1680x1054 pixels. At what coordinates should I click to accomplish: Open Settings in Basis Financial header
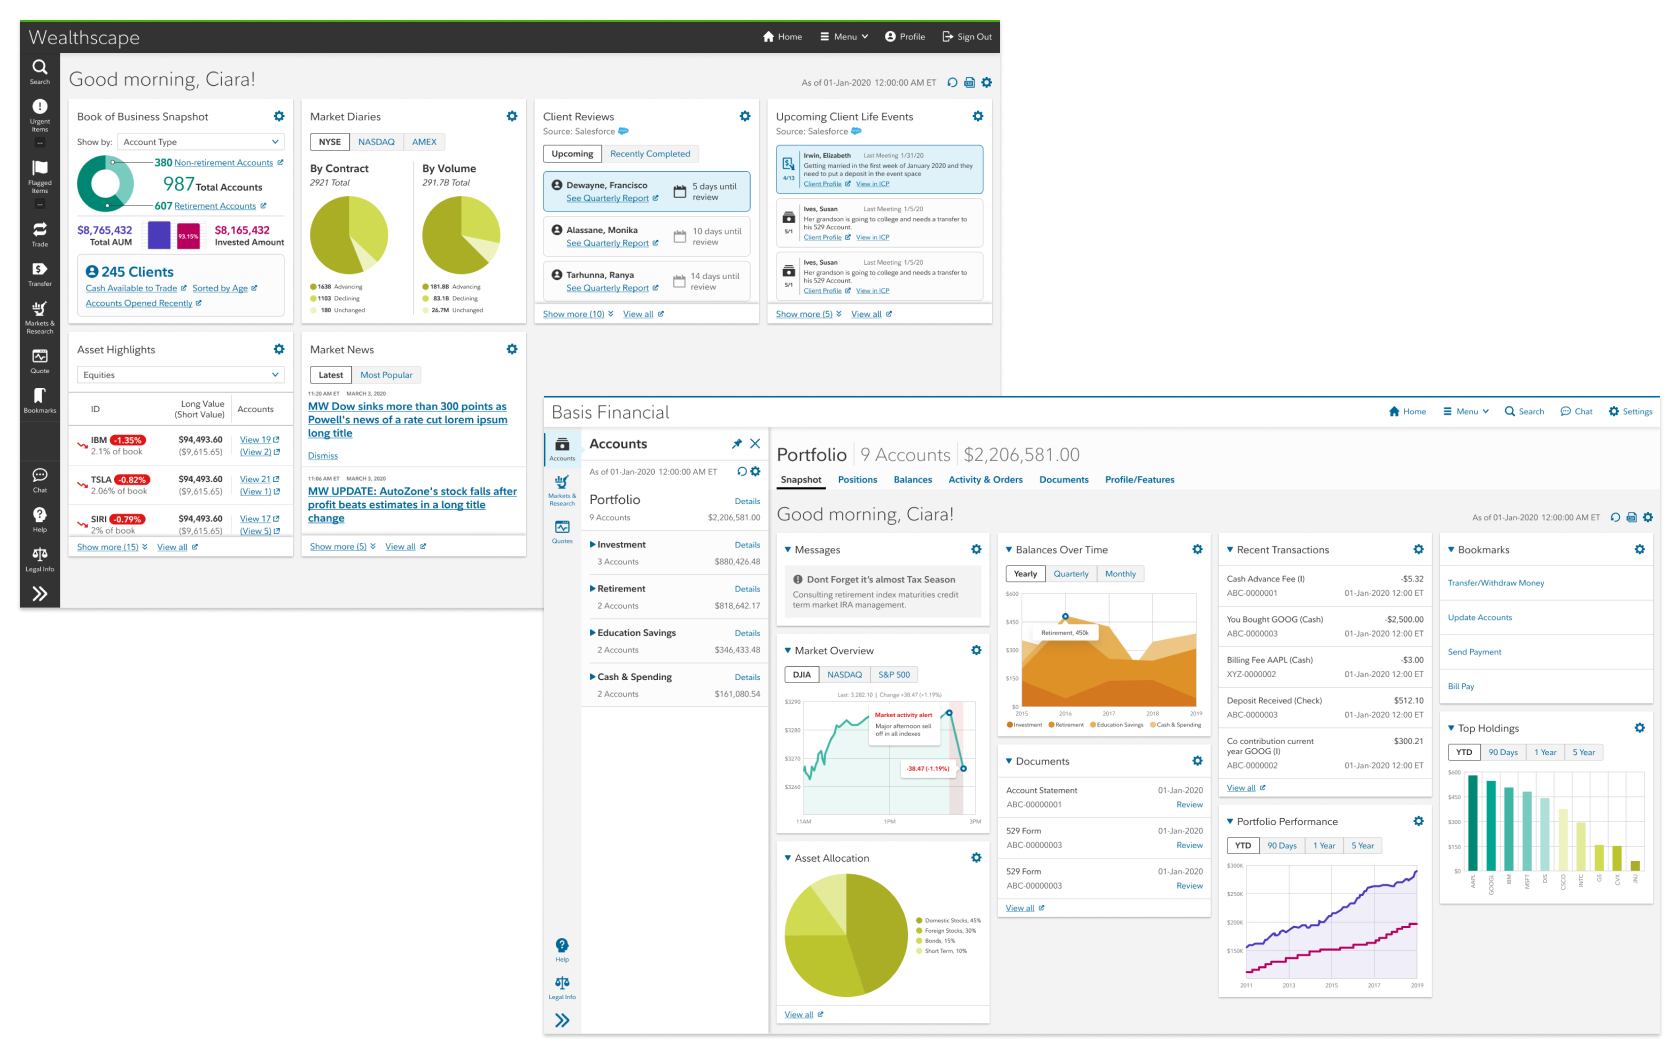(x=1630, y=411)
